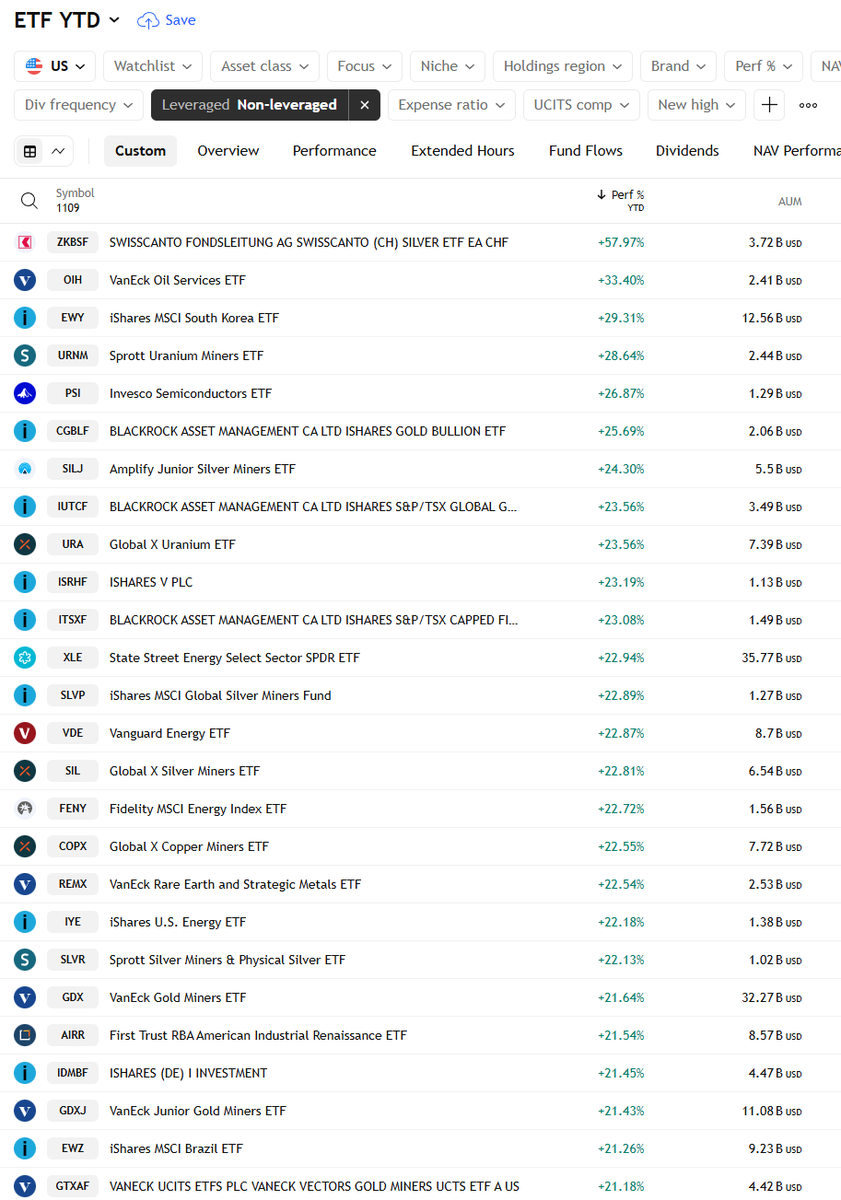The width and height of the screenshot is (841, 1200).
Task: Switch to the Overview tab
Action: tap(228, 151)
